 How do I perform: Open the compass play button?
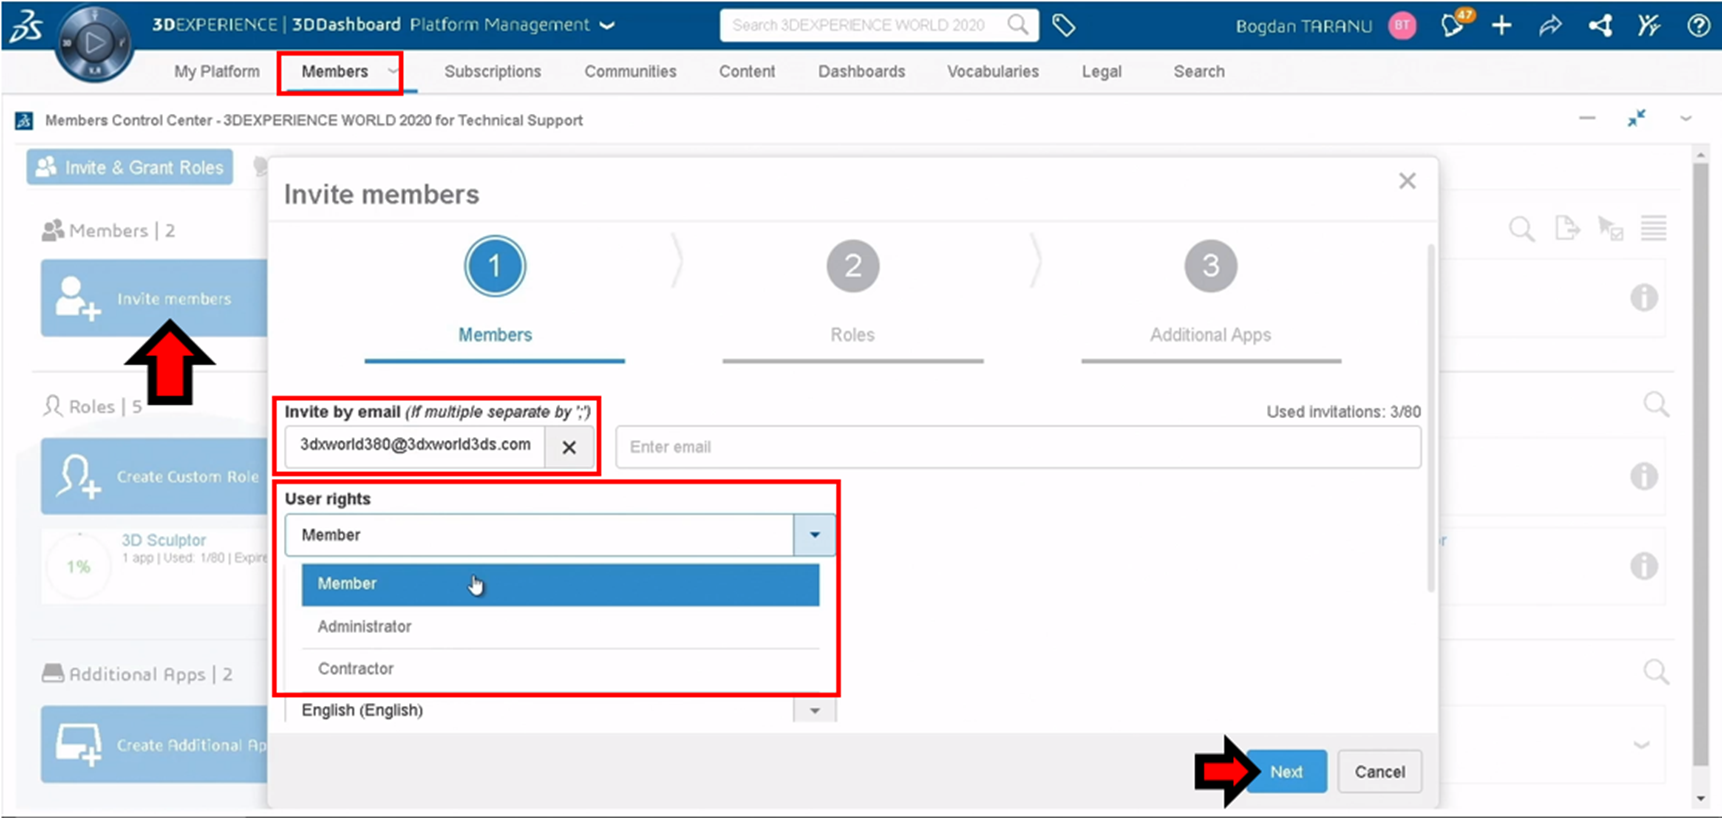tap(94, 43)
